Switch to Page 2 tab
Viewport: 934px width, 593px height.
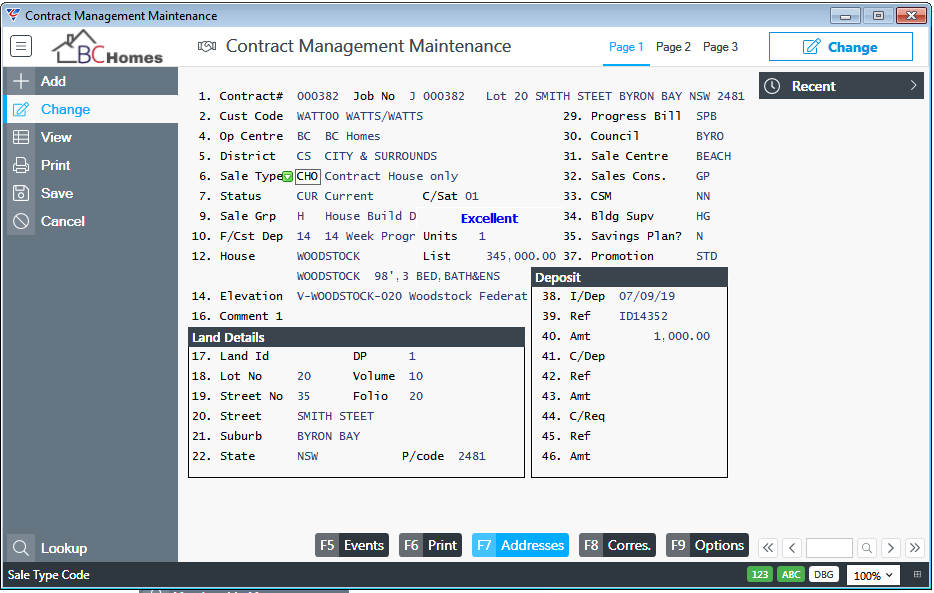673,46
